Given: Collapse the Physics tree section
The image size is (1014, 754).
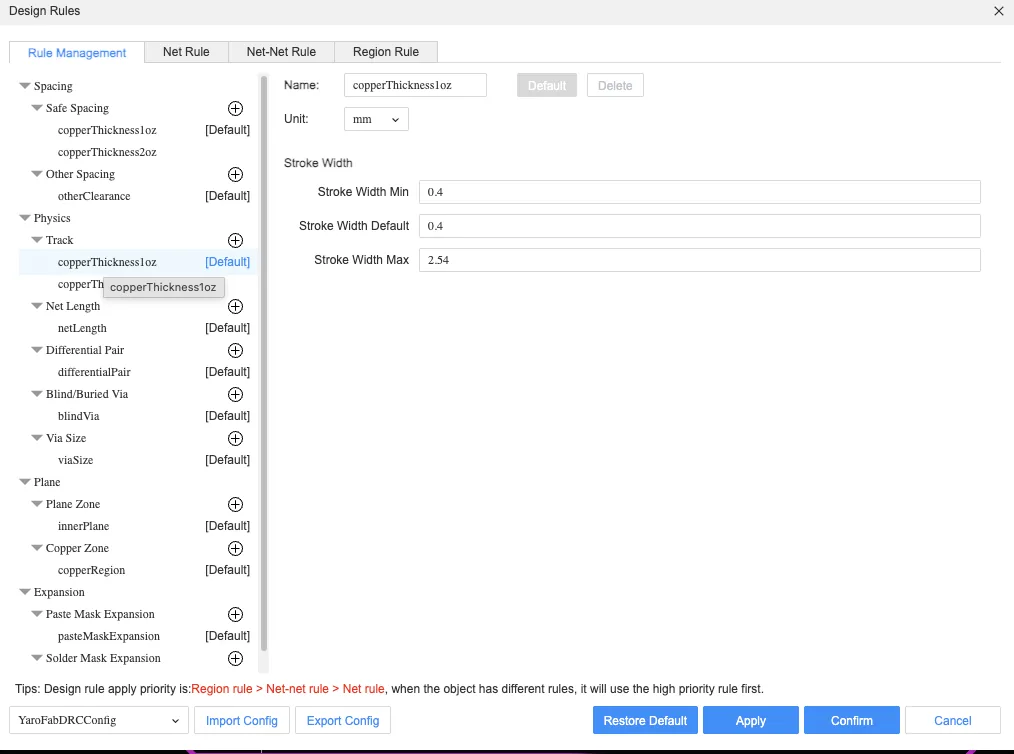Looking at the screenshot, I should pyautogui.click(x=24, y=218).
